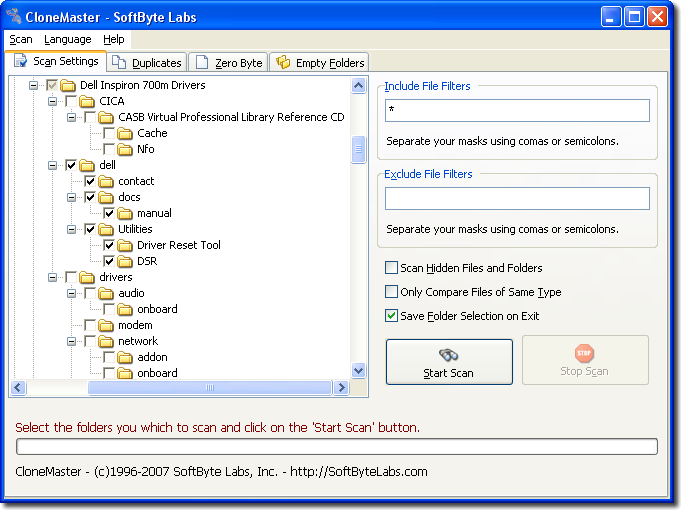Click the Utilities folder icon

pos(106,229)
